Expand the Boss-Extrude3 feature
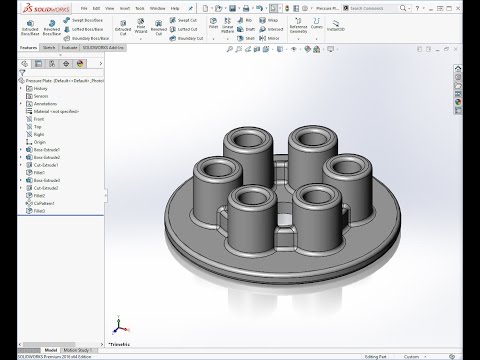 21,180
